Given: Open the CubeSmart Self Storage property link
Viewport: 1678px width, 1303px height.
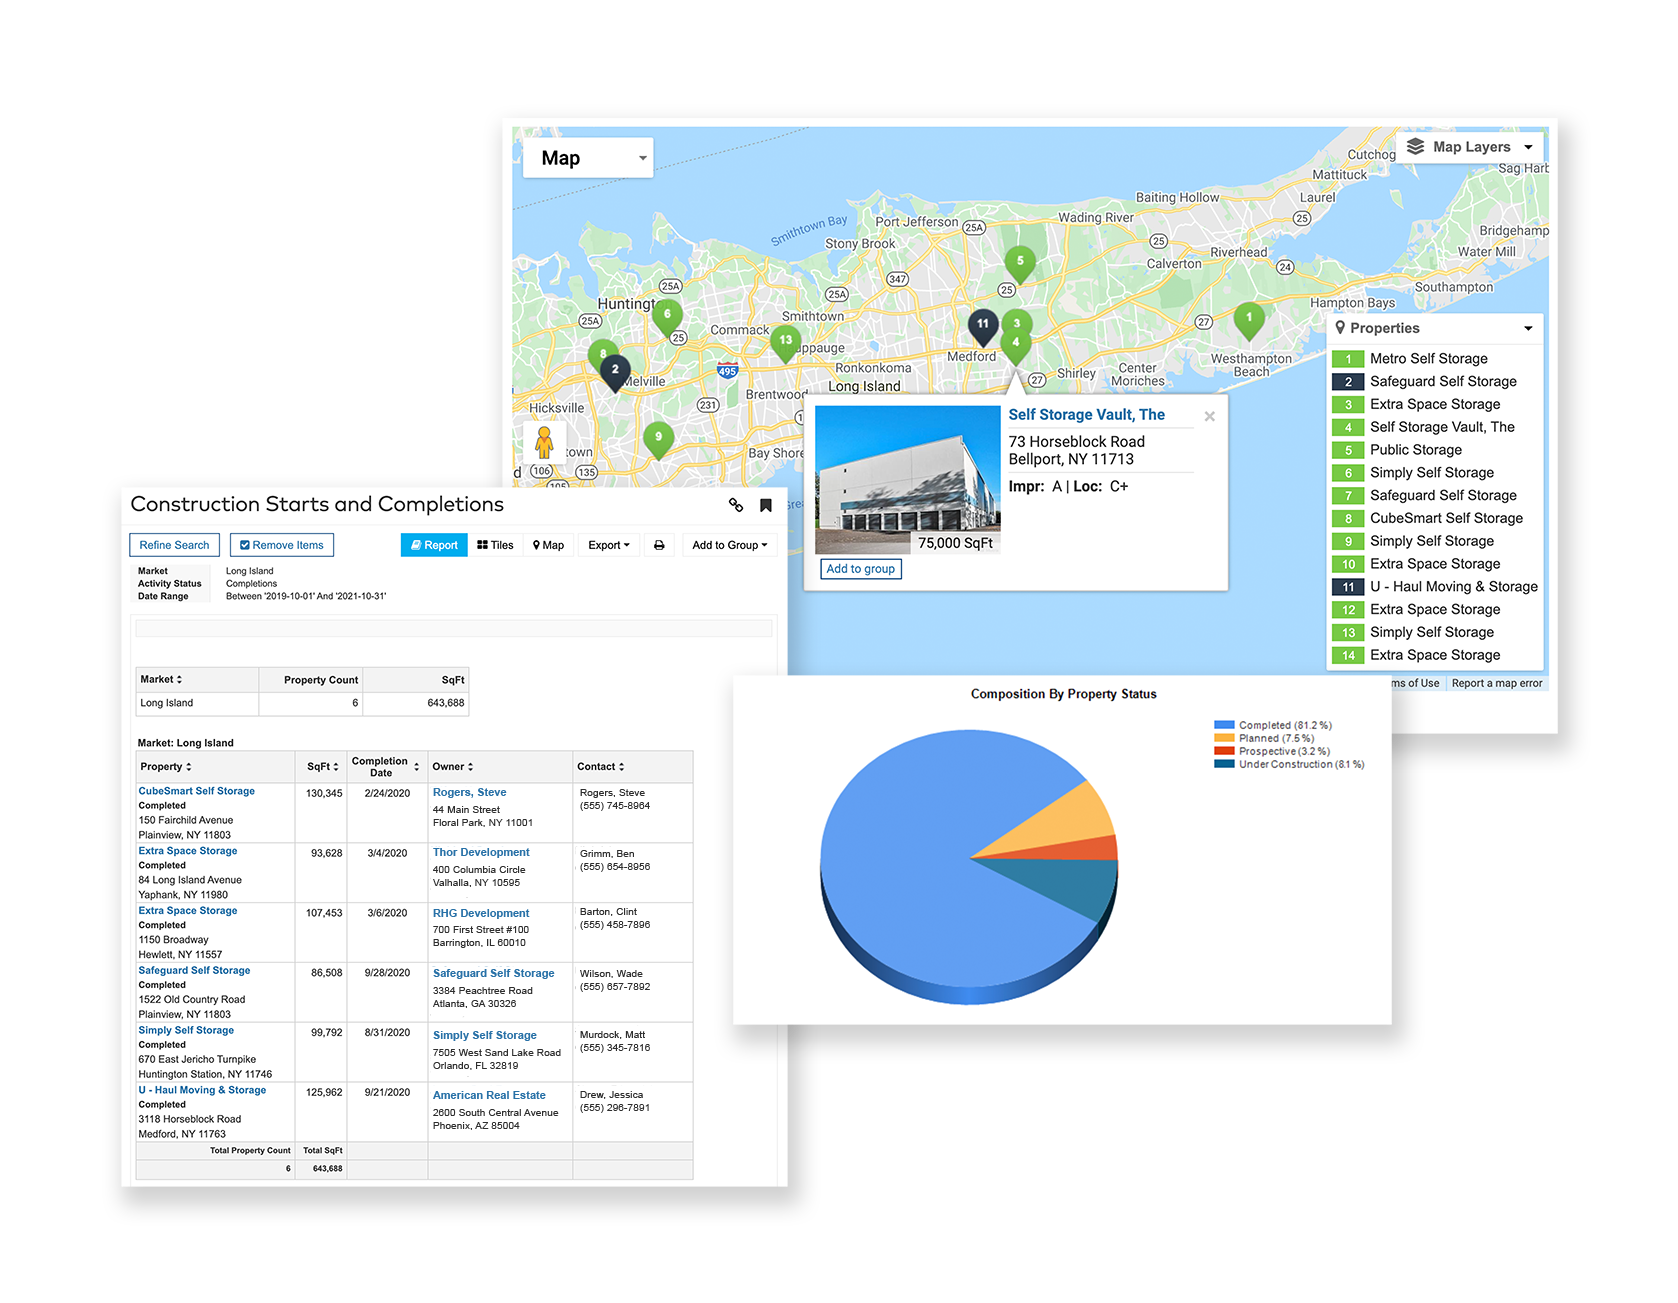Looking at the screenshot, I should [x=196, y=791].
